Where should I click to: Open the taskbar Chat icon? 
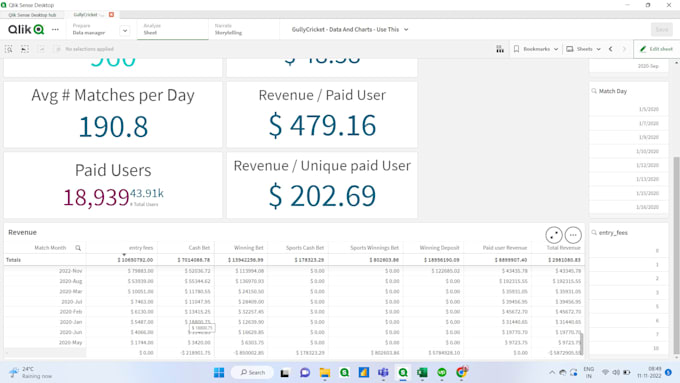click(305, 372)
